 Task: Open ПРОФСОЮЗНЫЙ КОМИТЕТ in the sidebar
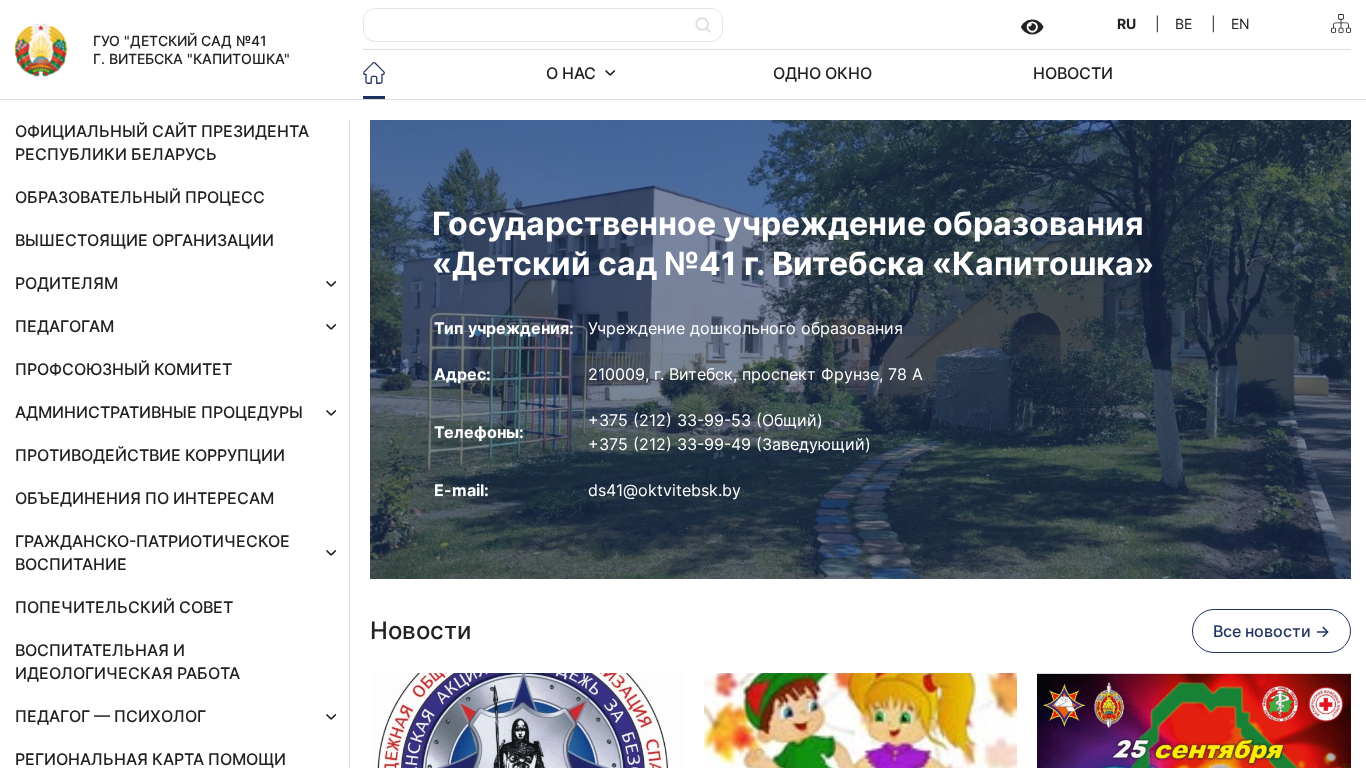pyautogui.click(x=124, y=369)
